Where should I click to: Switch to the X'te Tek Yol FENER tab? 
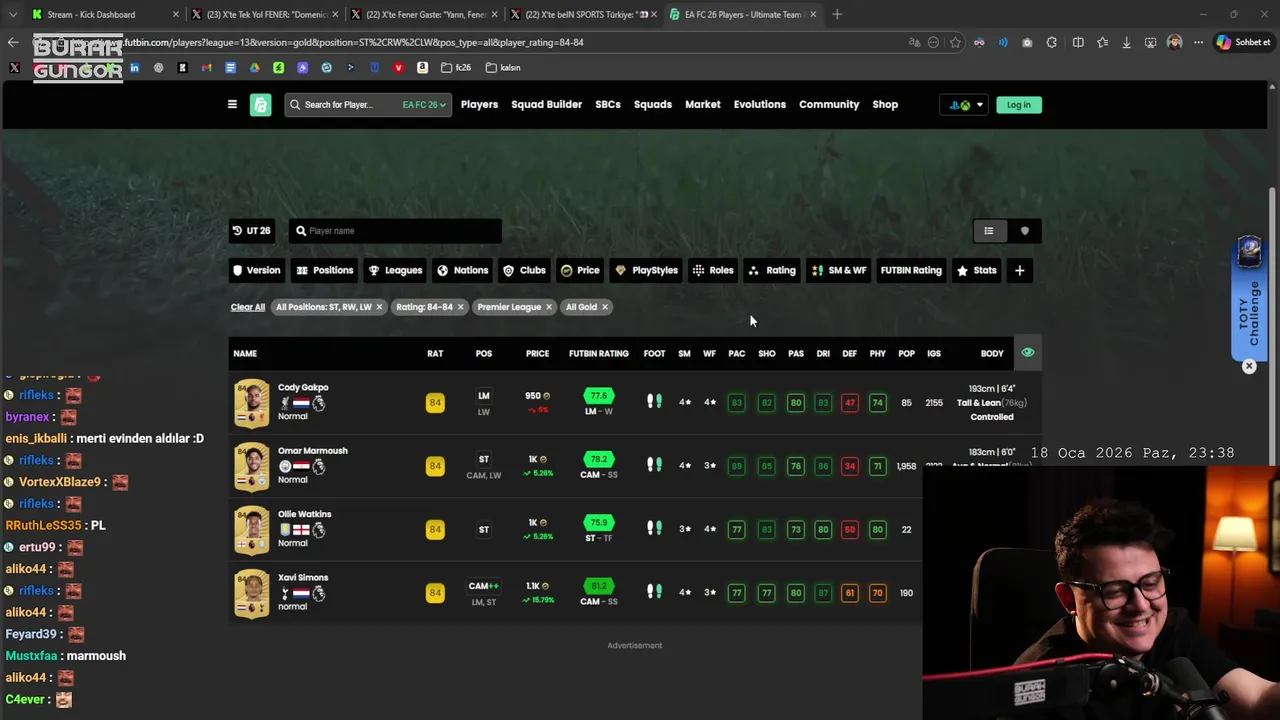point(266,14)
